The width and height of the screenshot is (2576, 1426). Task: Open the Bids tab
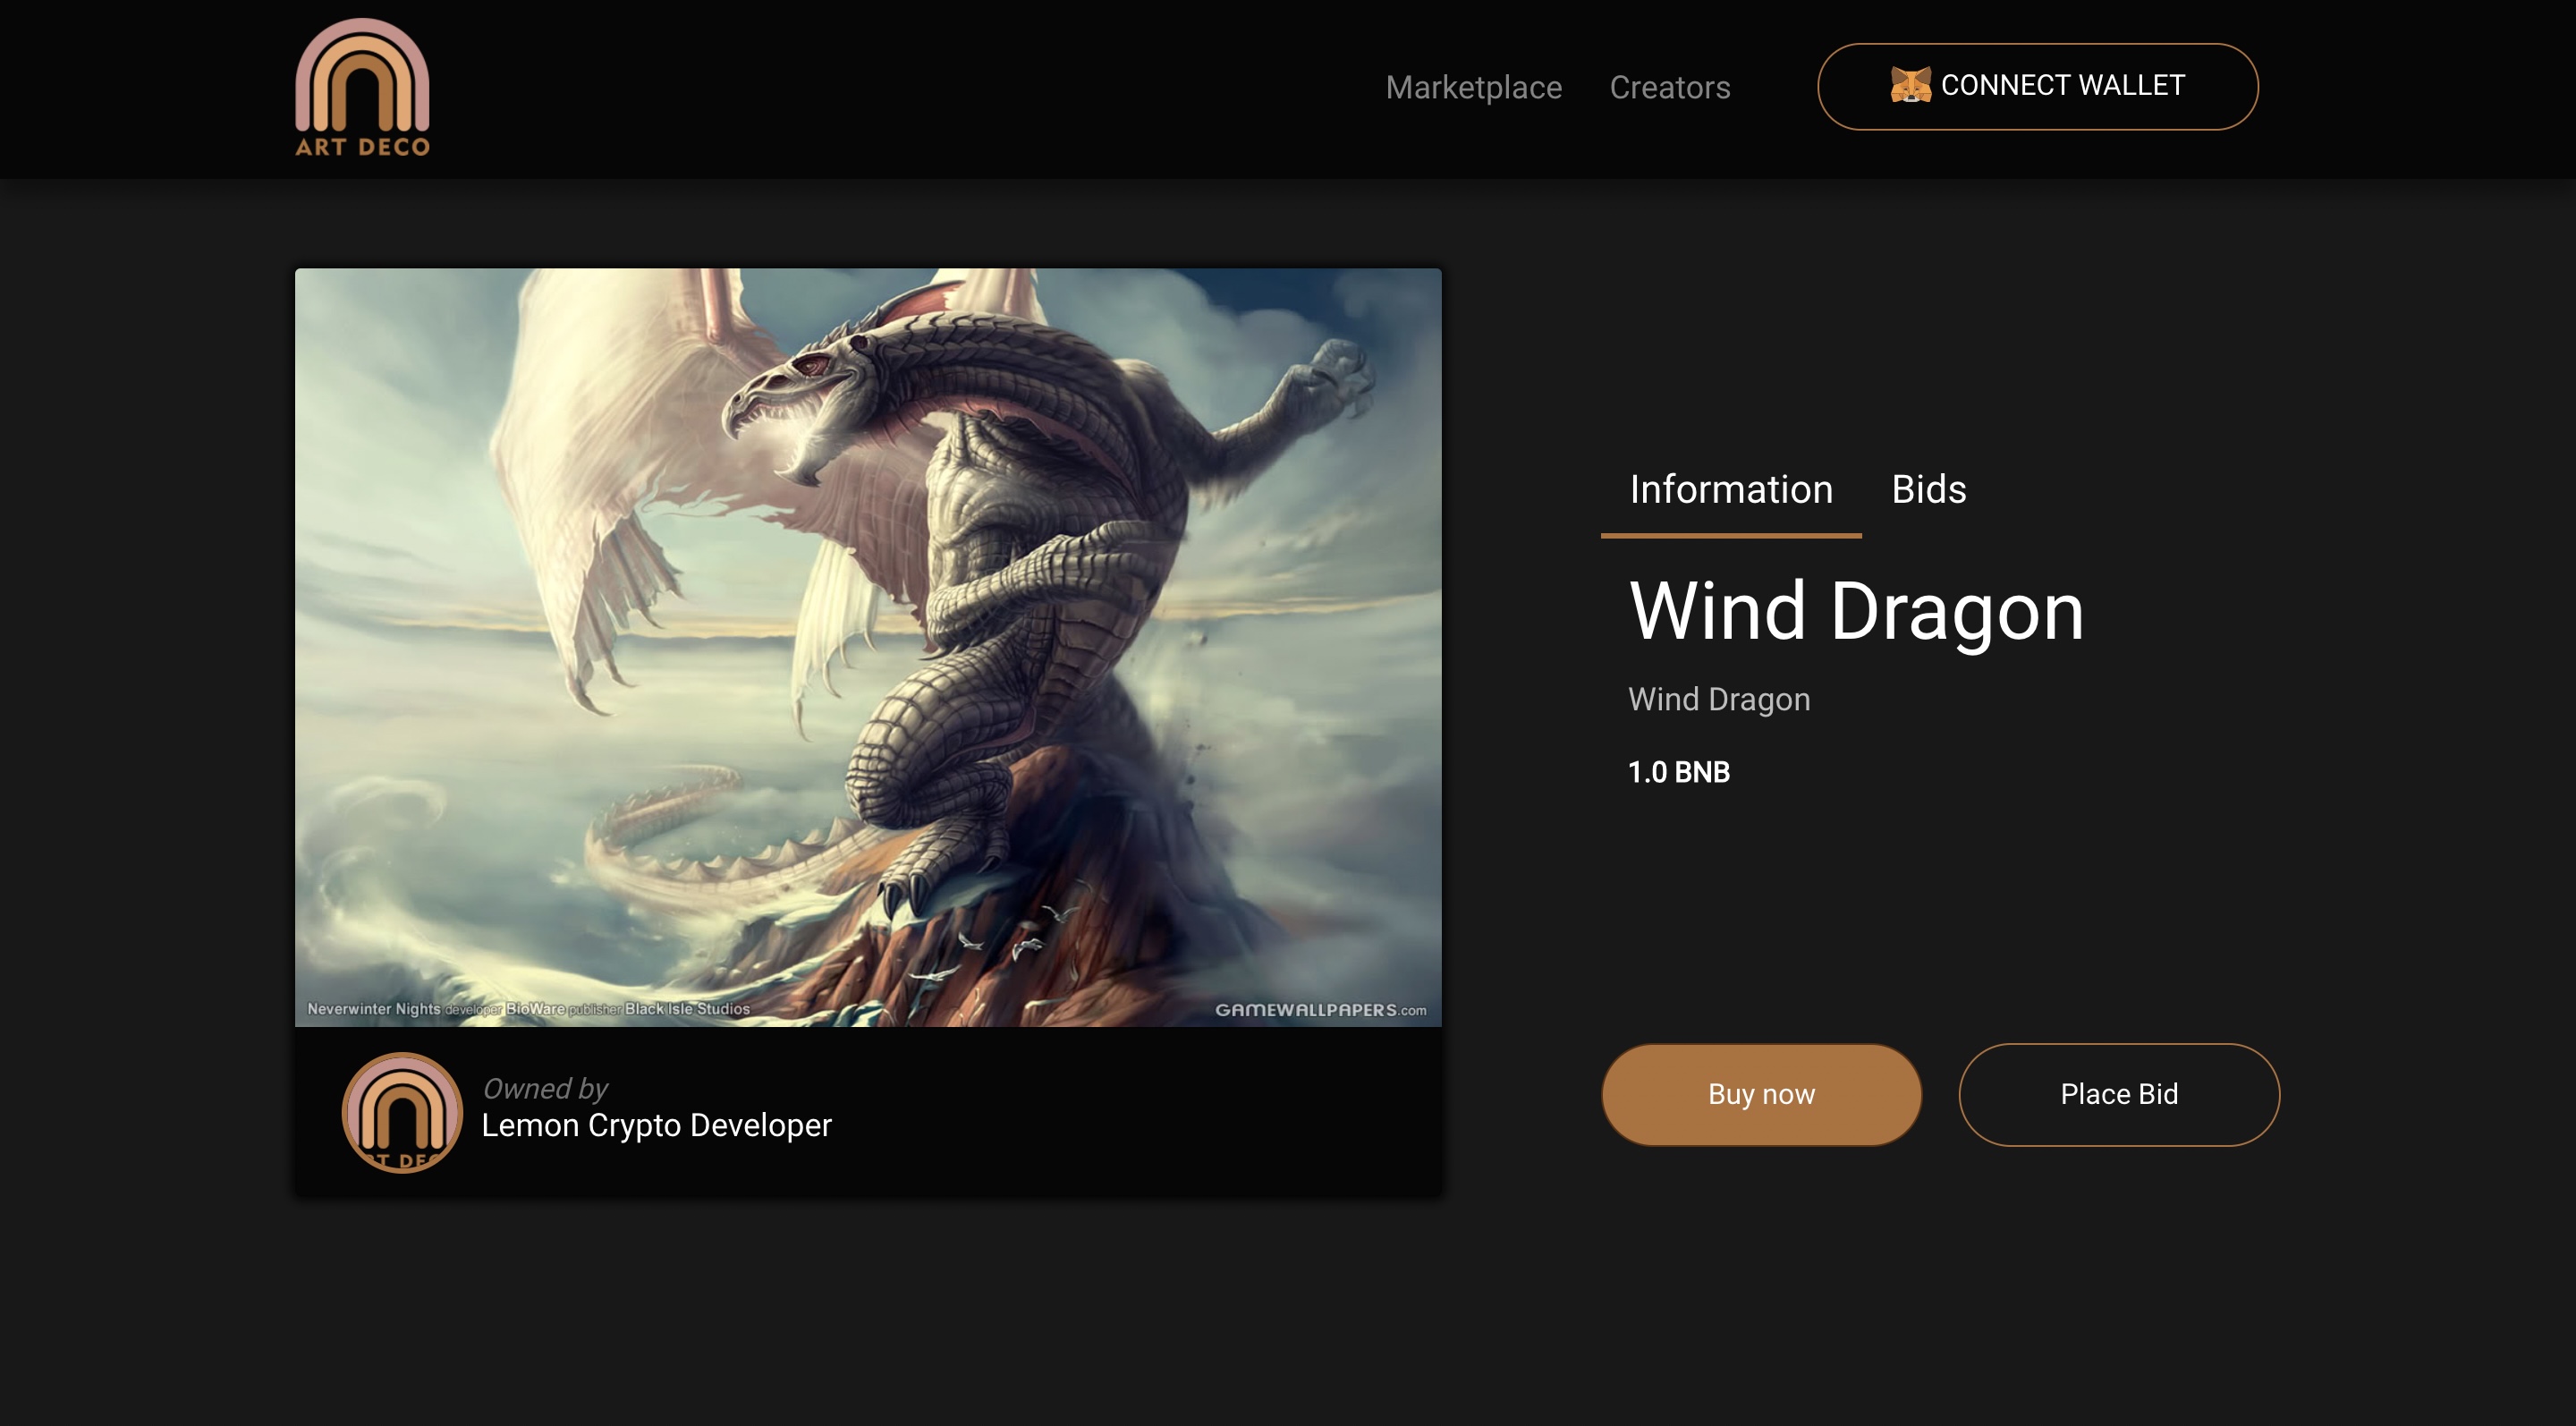(1928, 490)
